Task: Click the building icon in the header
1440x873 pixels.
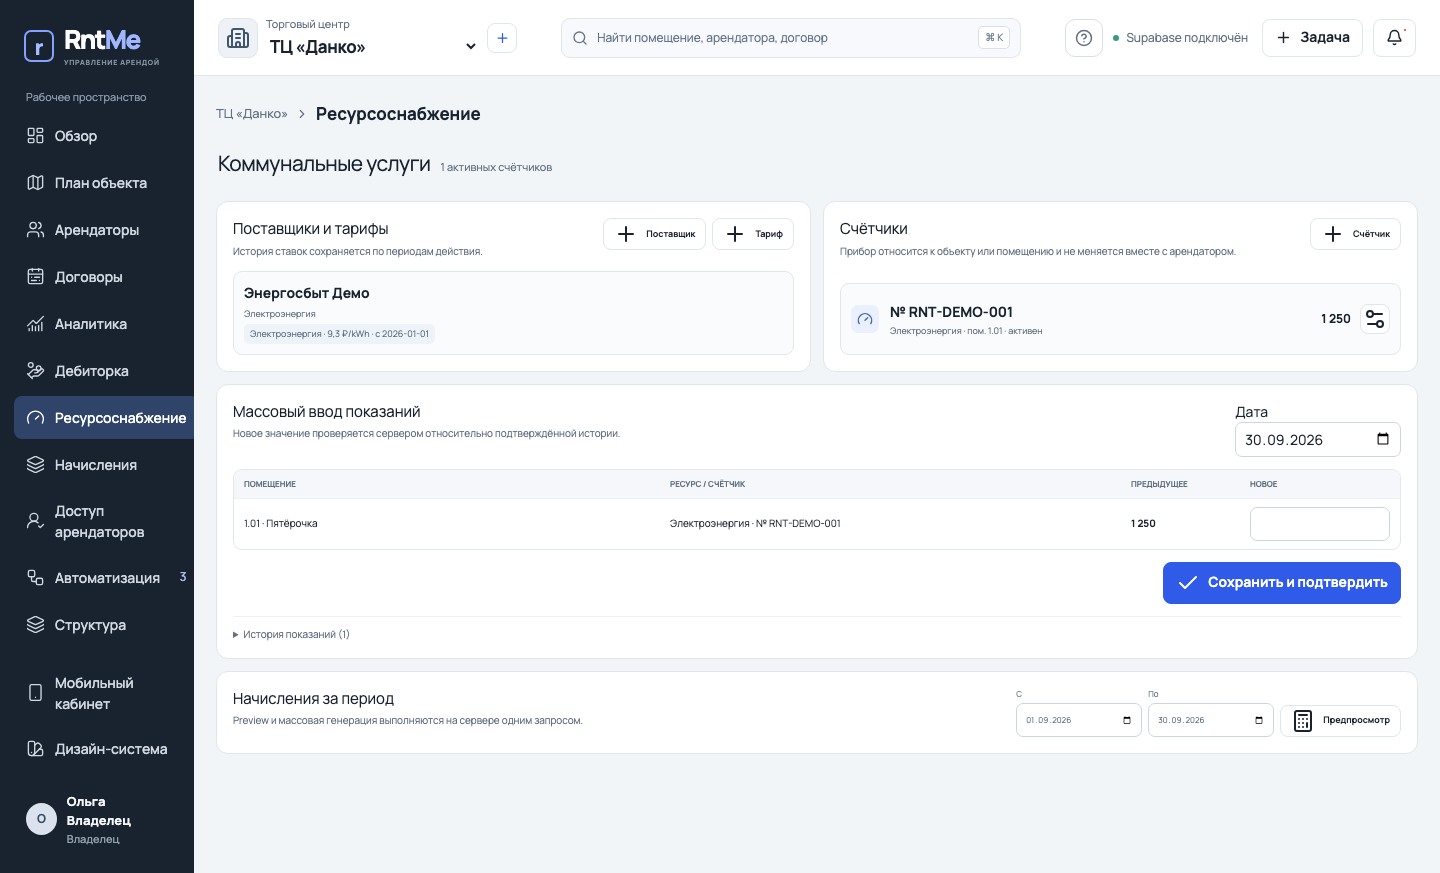Action: 238,38
